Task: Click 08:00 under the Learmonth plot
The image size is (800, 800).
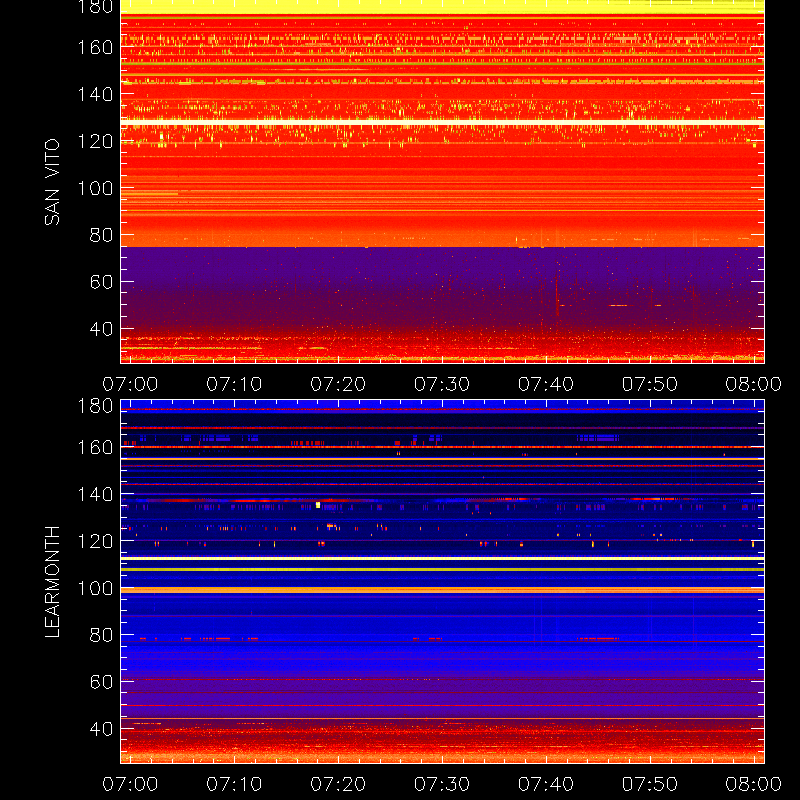Action: pos(754,784)
